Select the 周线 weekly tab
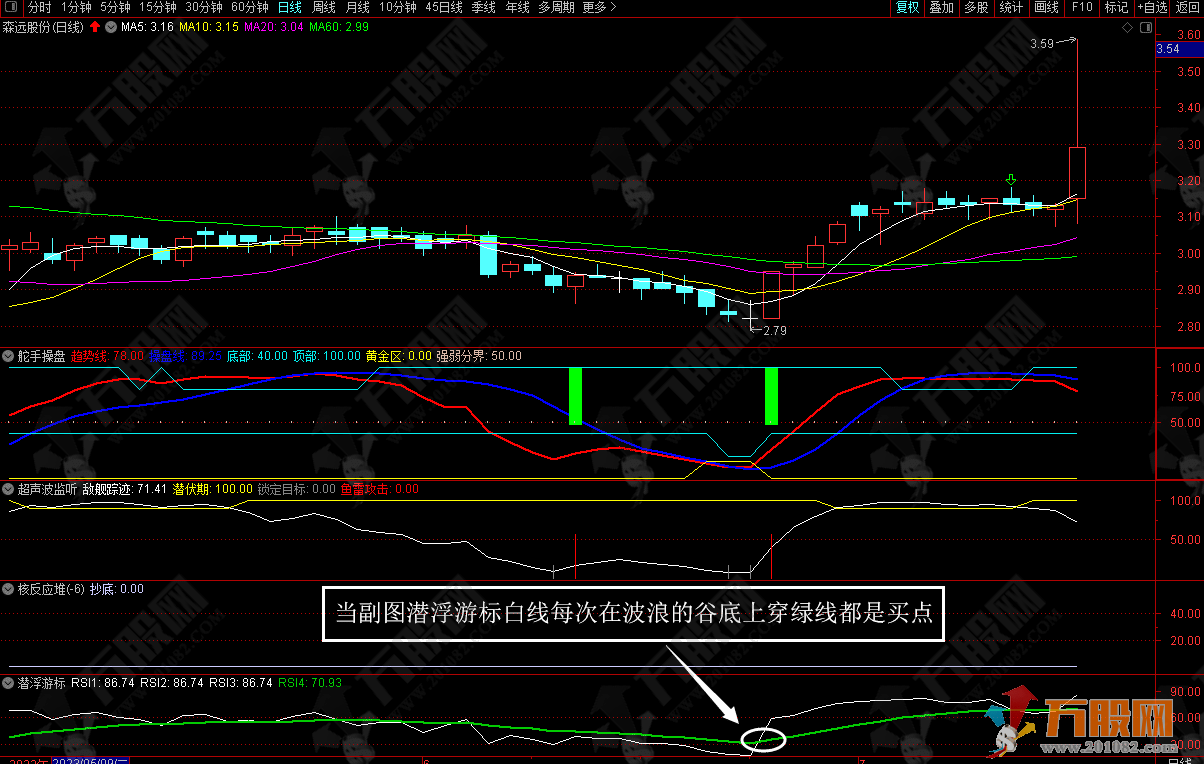Image resolution: width=1204 pixels, height=764 pixels. 324,7
